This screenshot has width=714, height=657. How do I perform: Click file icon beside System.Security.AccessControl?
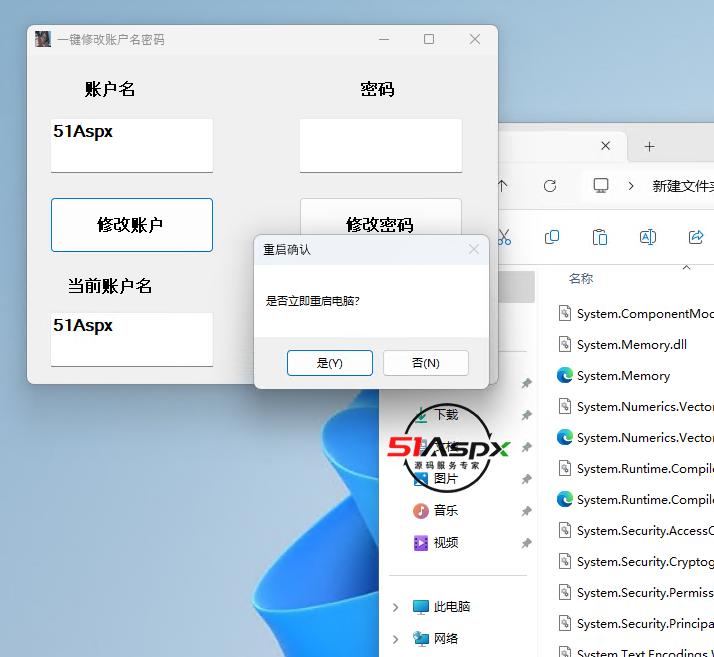click(x=565, y=530)
